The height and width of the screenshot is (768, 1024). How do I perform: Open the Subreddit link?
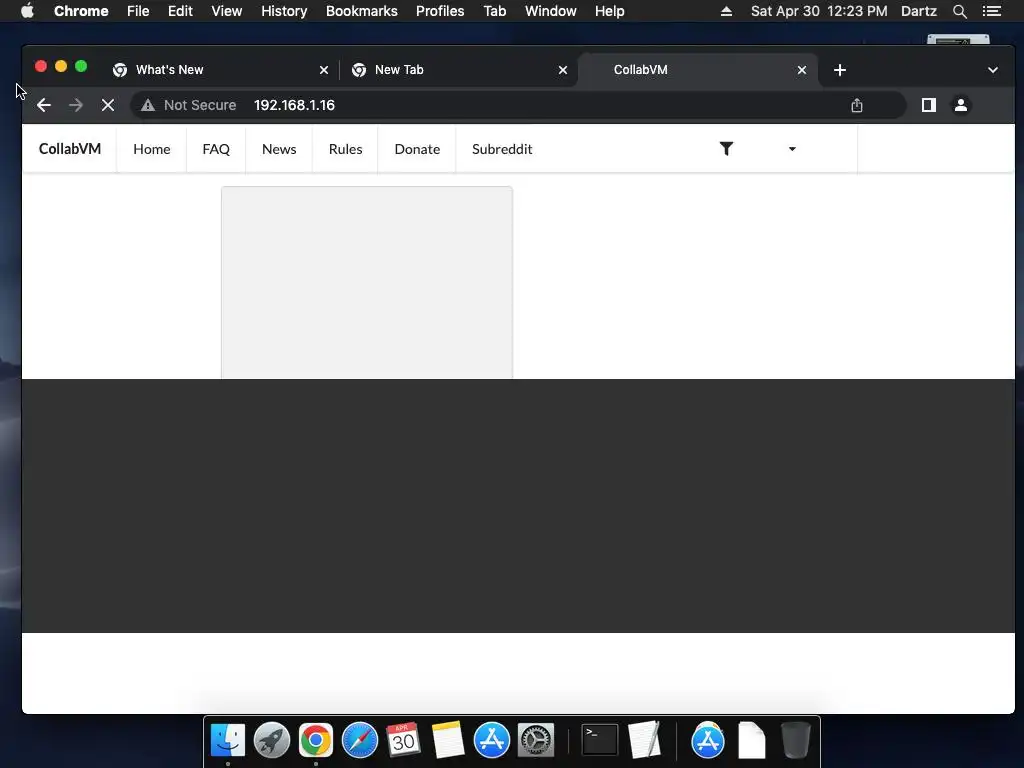[x=502, y=149]
